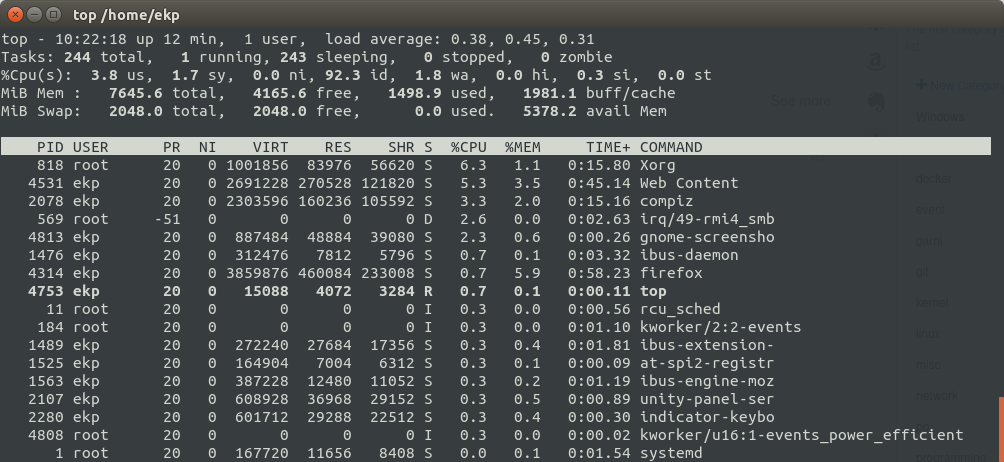Select the 10:22:18 time in the header
Screen dimensions: 1004x462
pyautogui.click(x=90, y=39)
